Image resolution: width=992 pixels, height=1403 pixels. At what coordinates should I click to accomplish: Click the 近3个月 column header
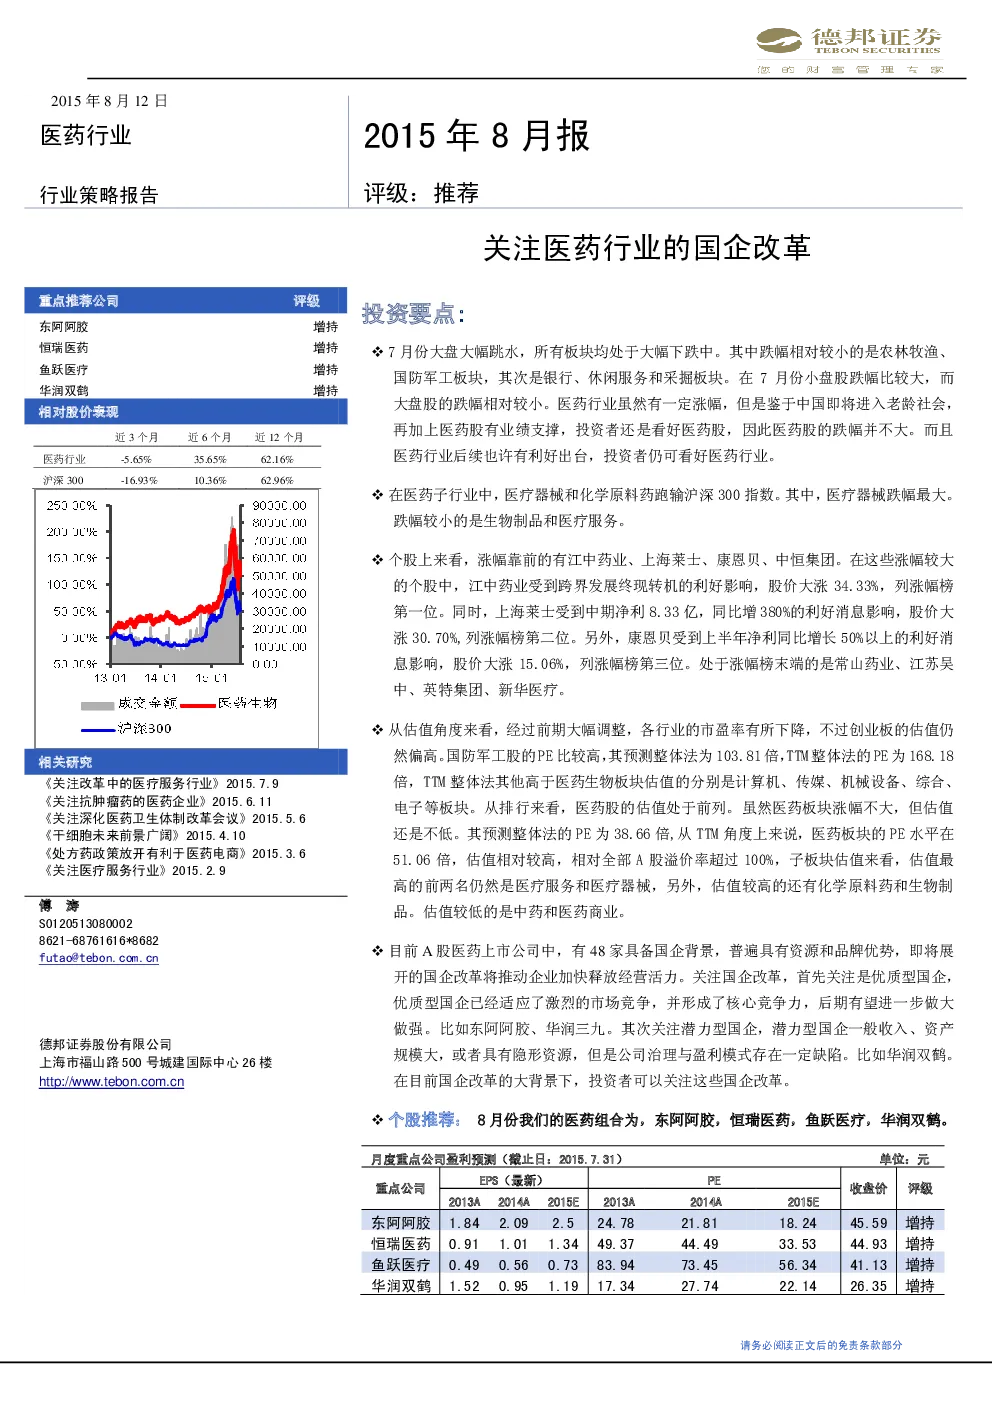[136, 438]
